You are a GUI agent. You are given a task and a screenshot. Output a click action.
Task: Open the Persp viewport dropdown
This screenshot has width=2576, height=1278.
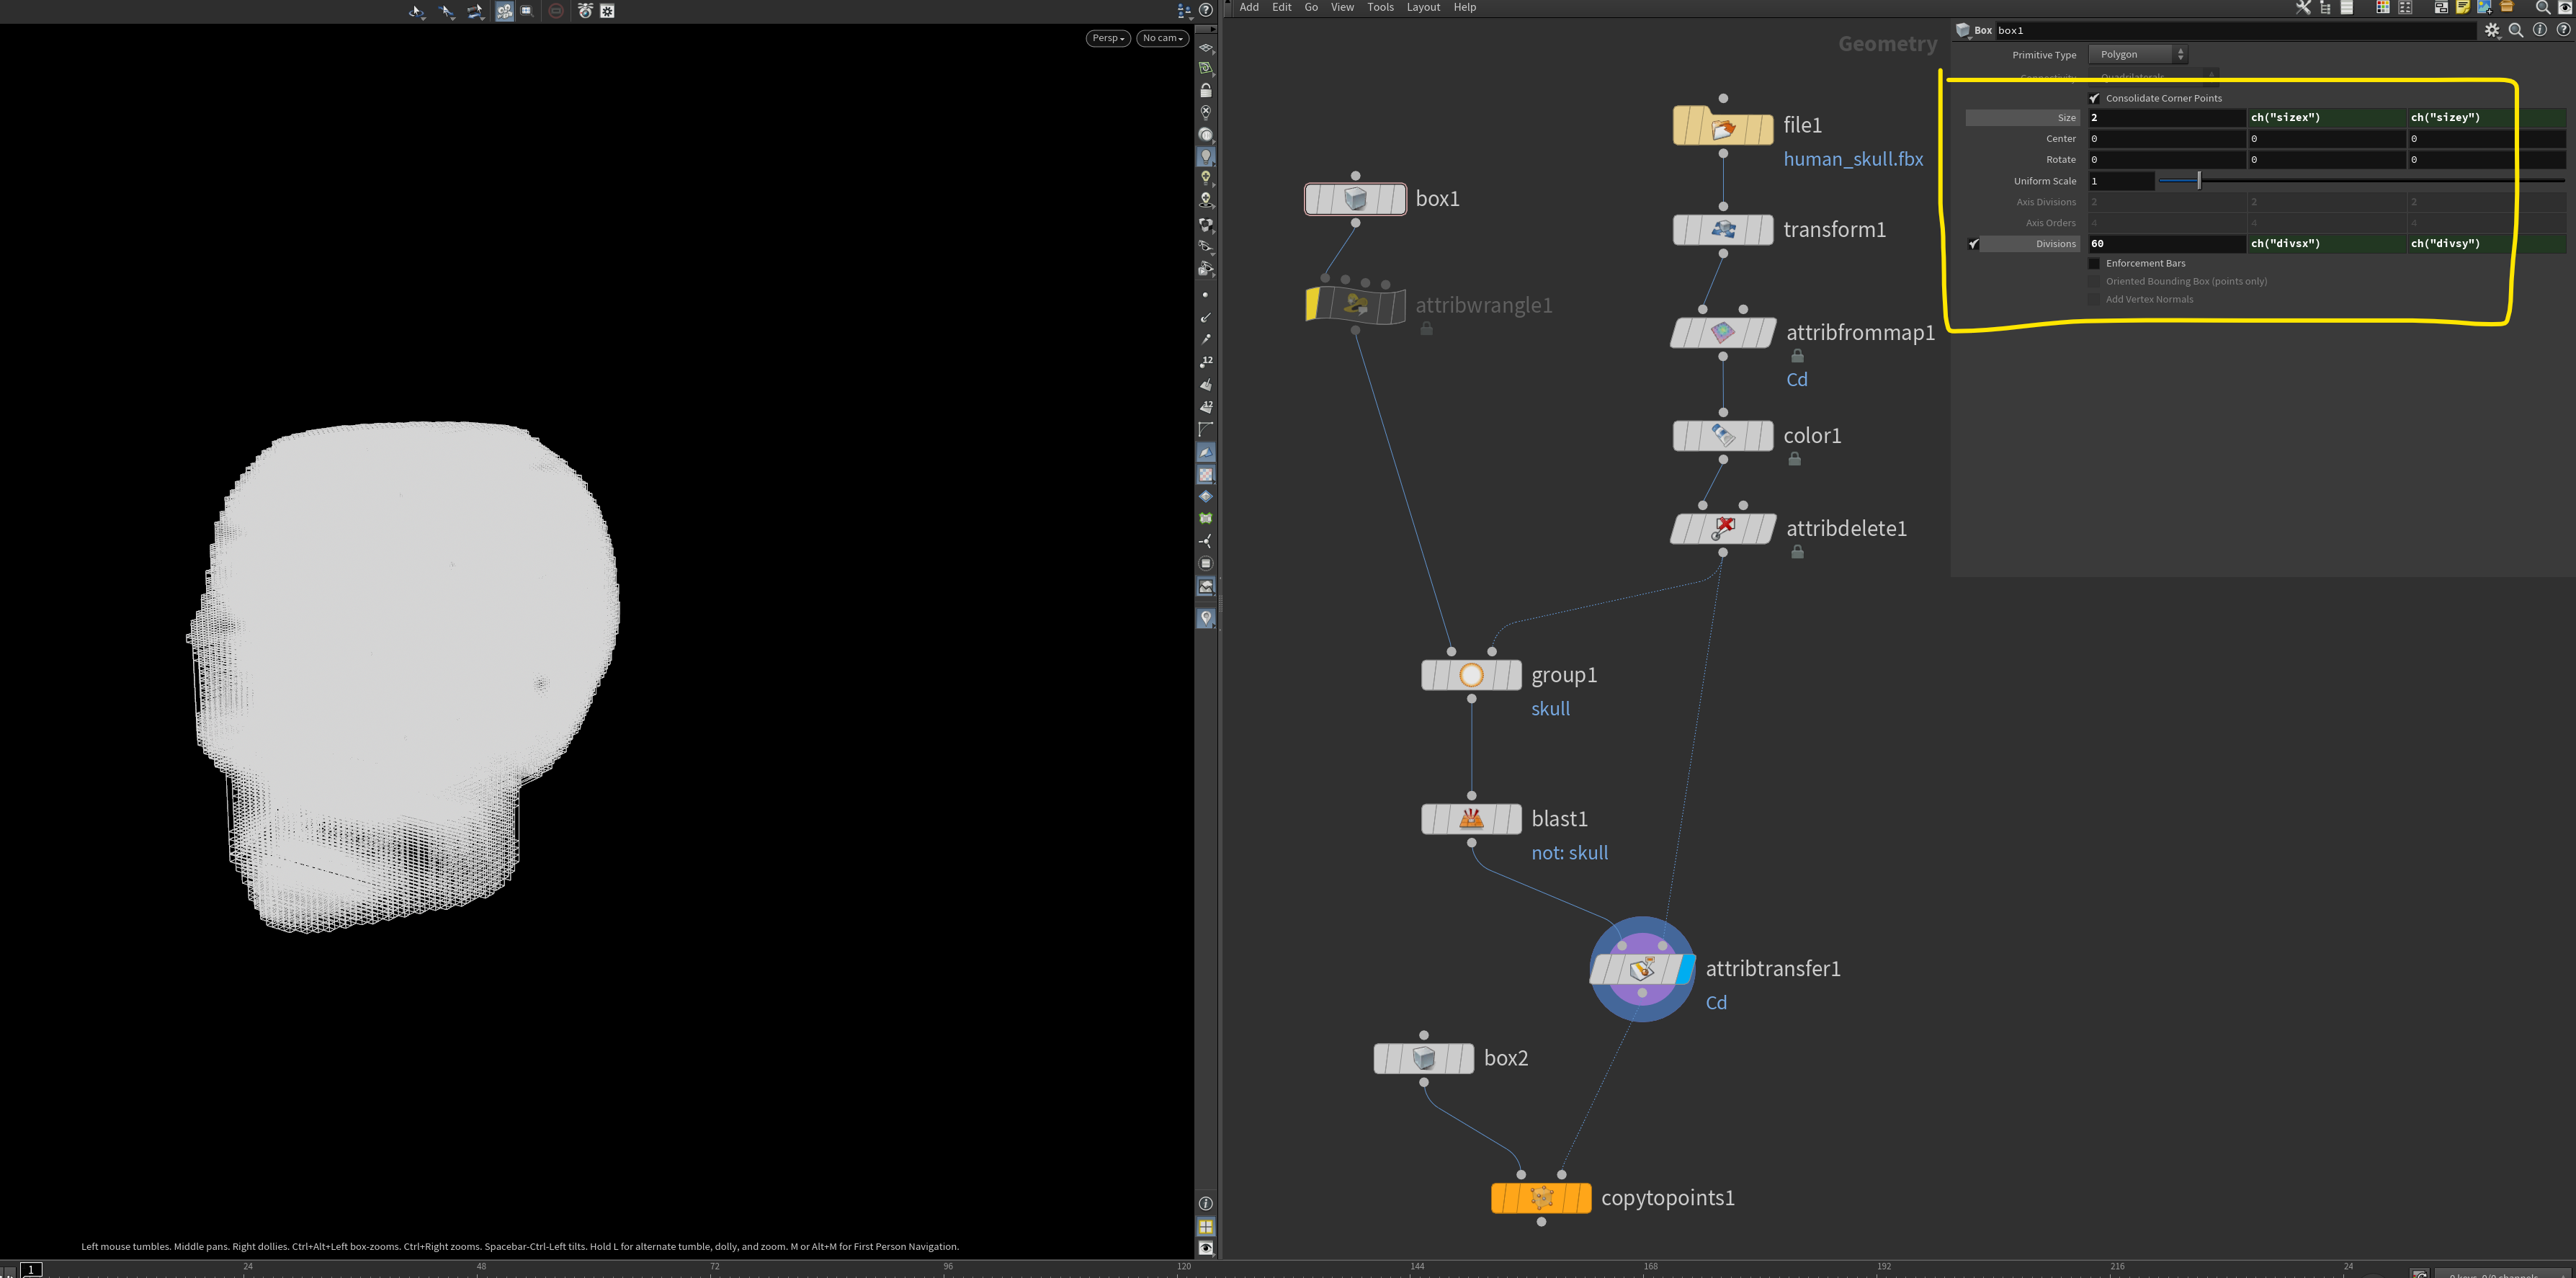click(1108, 38)
